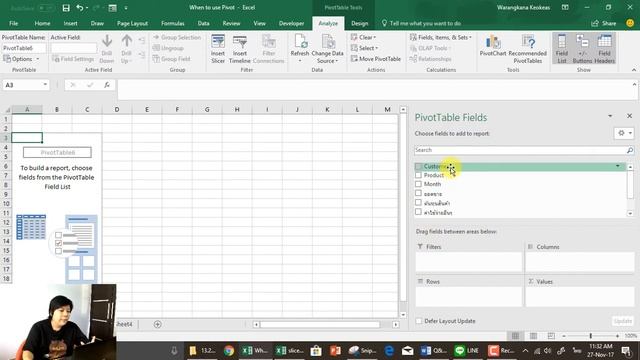Open the Select dropdown
This screenshot has height=360, width=640.
[364, 48]
